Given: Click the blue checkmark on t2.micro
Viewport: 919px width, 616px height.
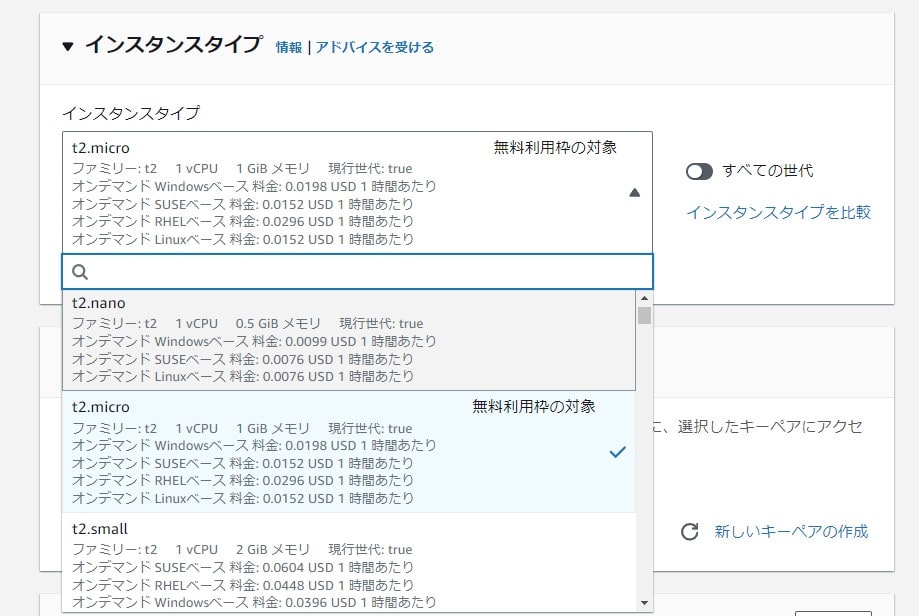Looking at the screenshot, I should [x=618, y=452].
